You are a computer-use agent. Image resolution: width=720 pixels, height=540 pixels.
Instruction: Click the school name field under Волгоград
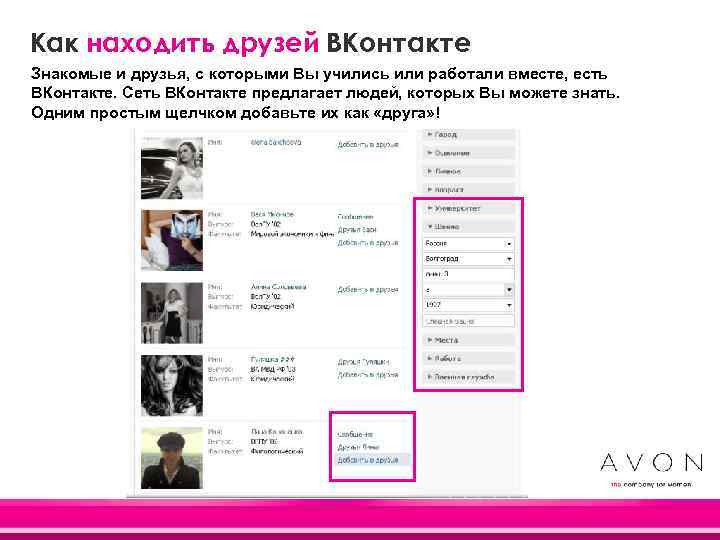point(468,274)
